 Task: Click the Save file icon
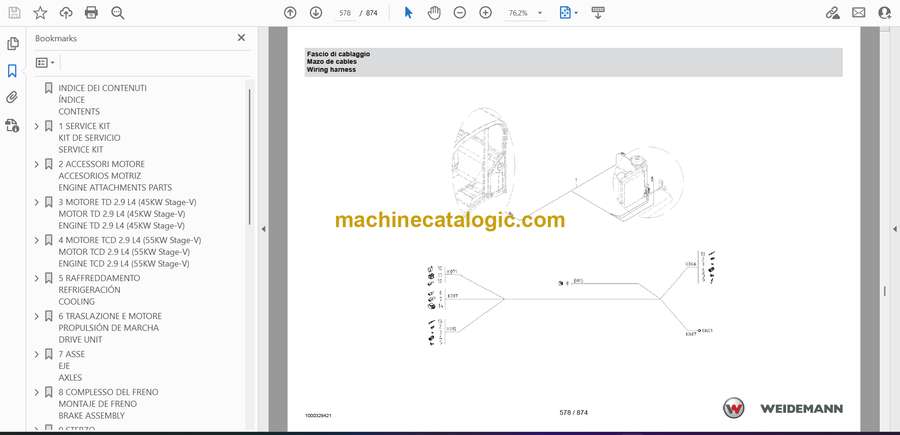[x=13, y=13]
